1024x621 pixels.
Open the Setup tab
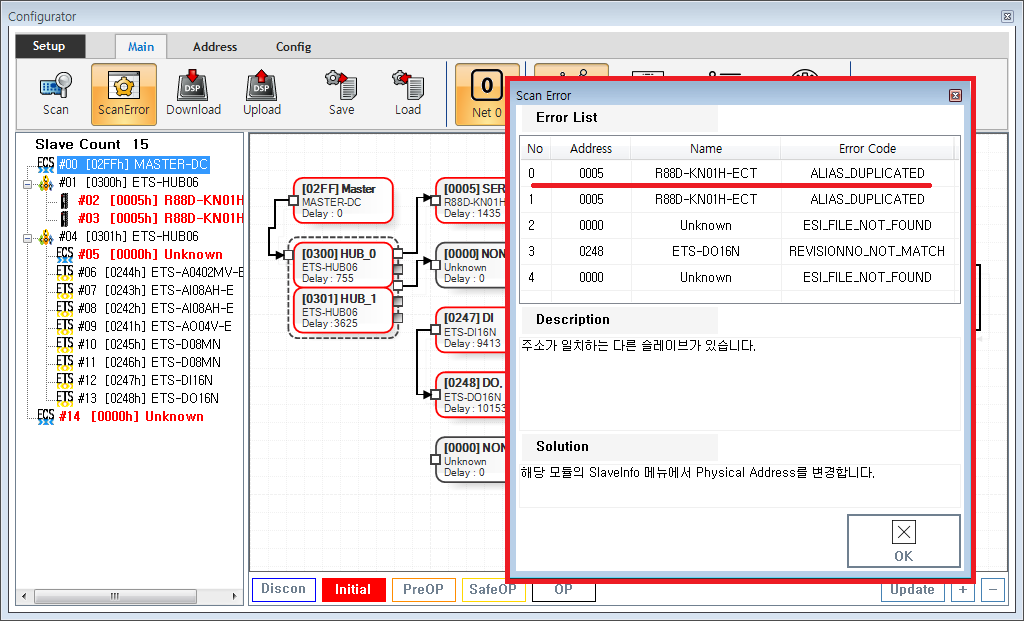pyautogui.click(x=49, y=46)
